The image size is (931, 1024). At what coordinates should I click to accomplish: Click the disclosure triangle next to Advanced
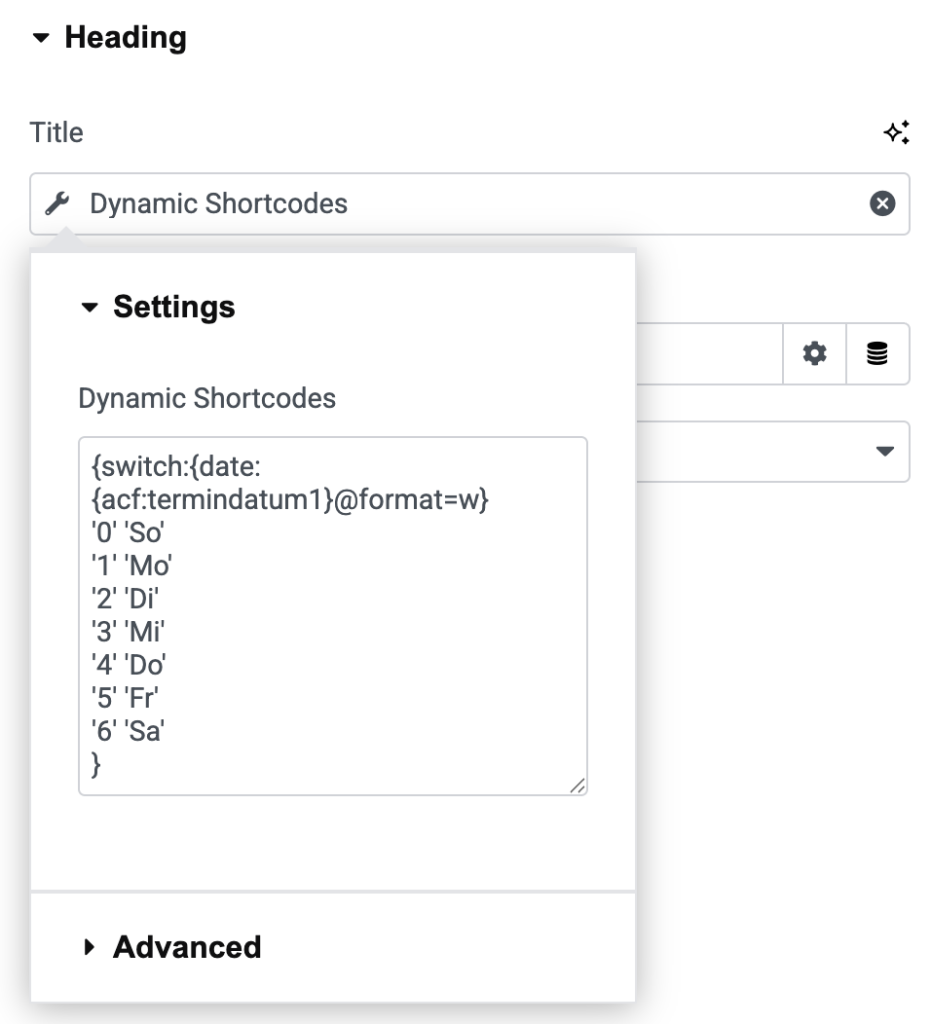point(91,947)
